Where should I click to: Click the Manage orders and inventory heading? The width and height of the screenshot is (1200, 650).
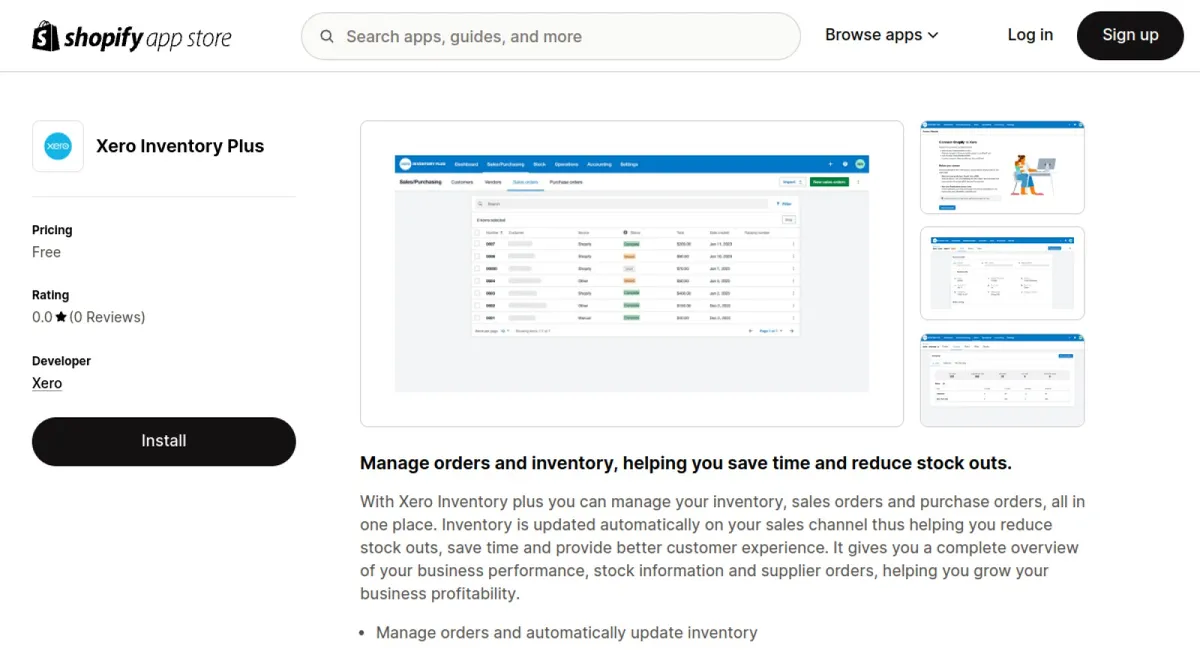click(x=686, y=463)
